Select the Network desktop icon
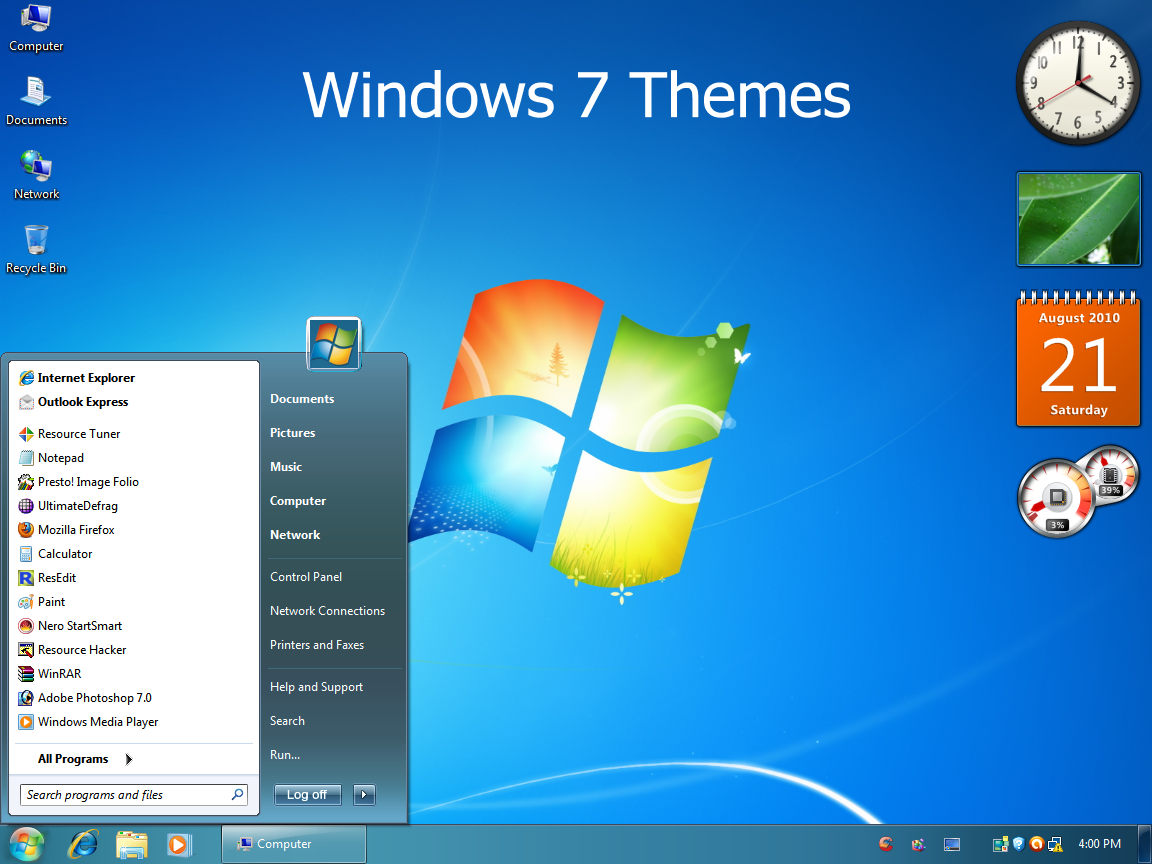 [36, 175]
